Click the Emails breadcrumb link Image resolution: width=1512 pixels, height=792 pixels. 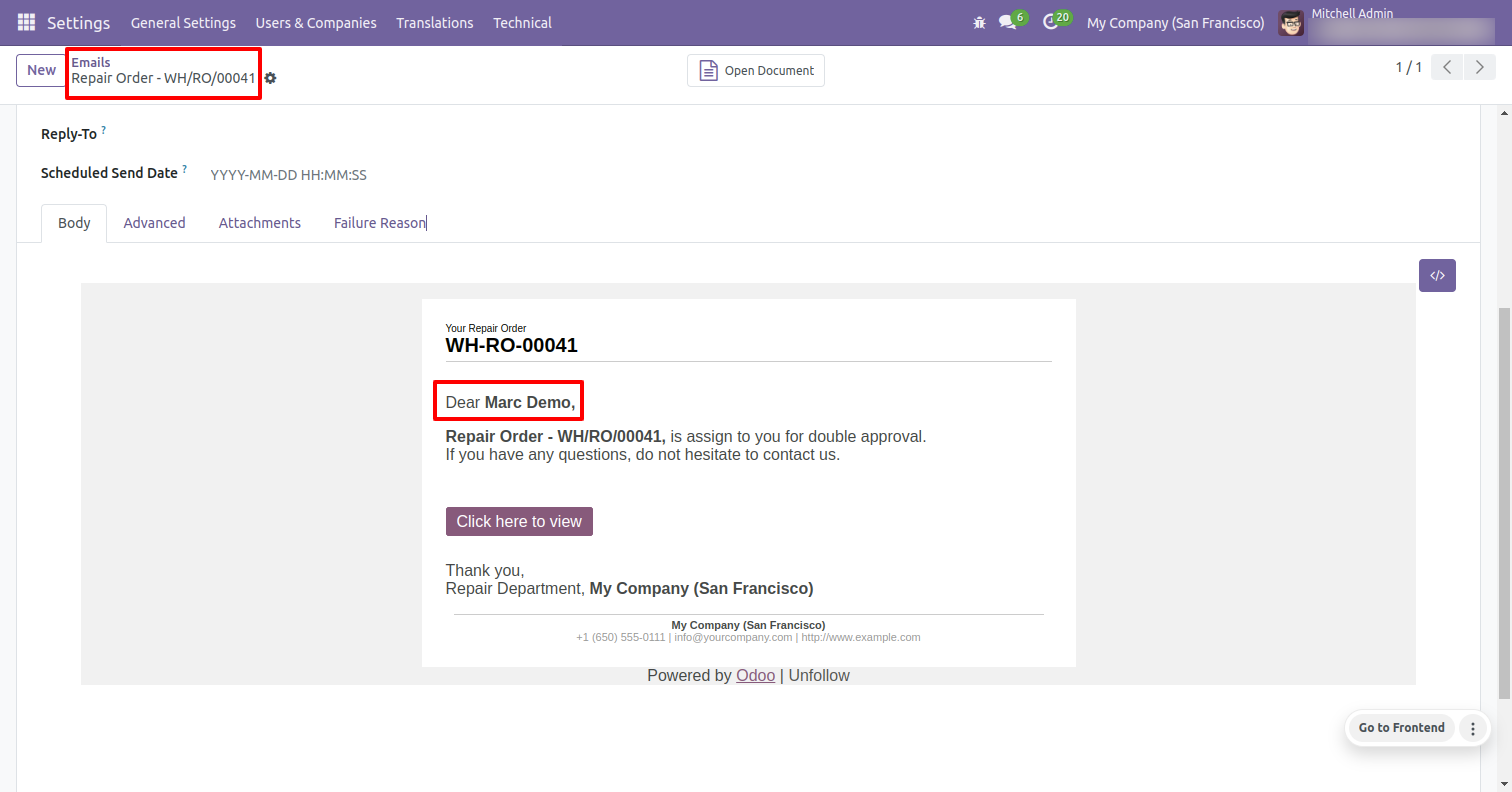click(91, 62)
